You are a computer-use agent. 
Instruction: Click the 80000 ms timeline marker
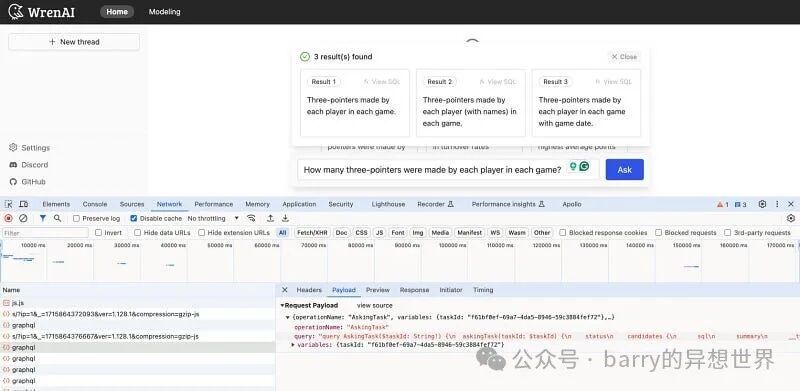360,246
